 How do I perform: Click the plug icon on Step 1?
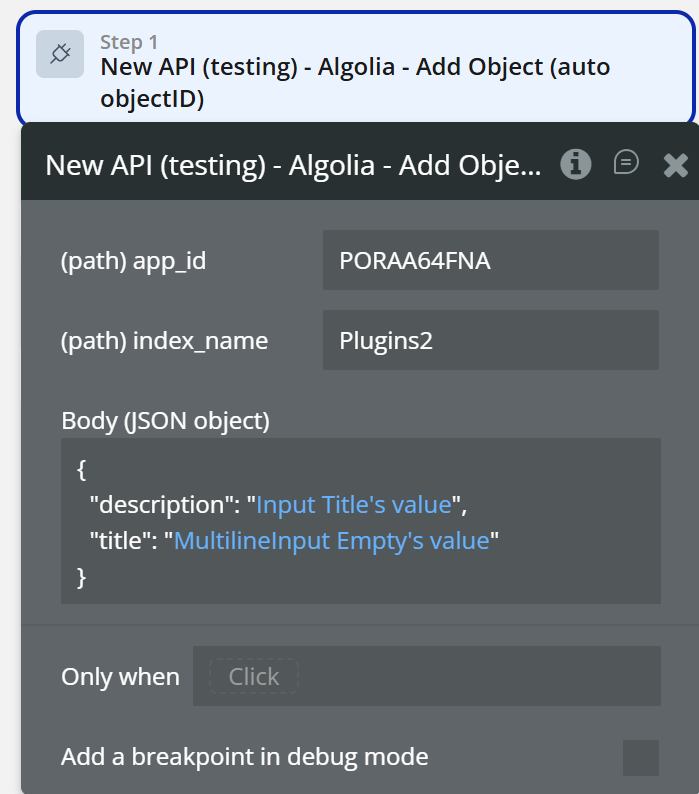(60, 54)
